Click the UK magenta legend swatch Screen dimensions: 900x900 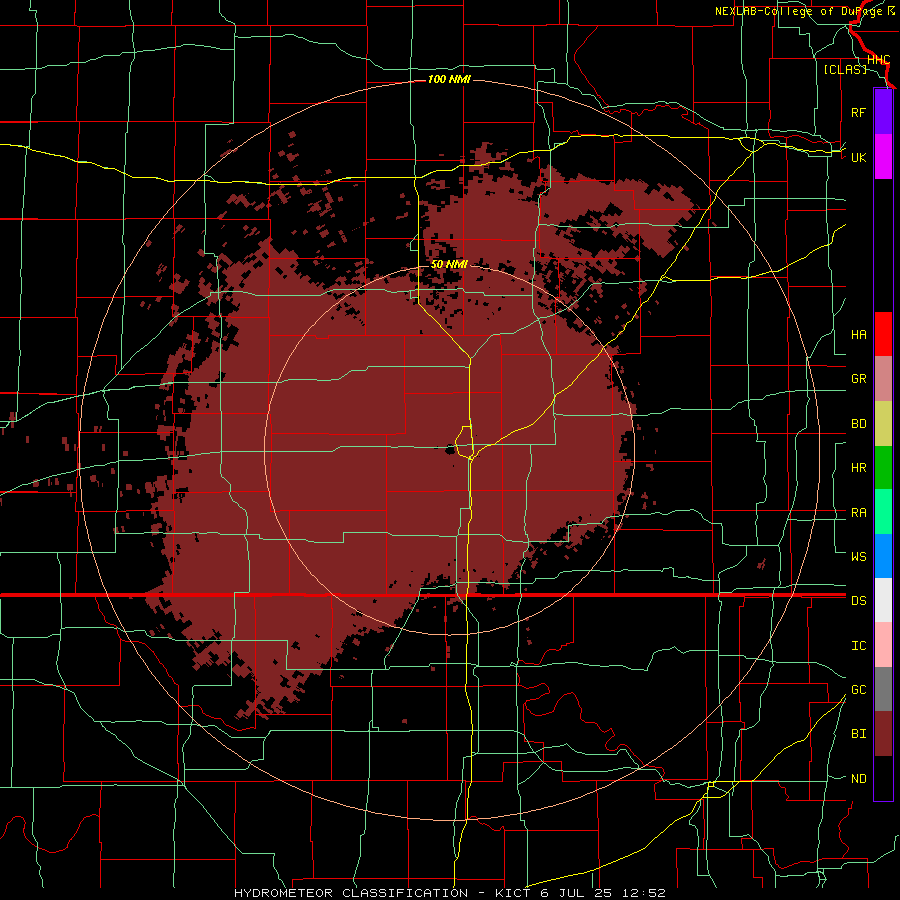(x=883, y=157)
